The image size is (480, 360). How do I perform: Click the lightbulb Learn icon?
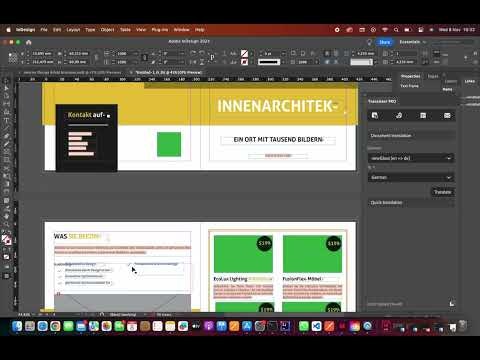click(x=369, y=42)
